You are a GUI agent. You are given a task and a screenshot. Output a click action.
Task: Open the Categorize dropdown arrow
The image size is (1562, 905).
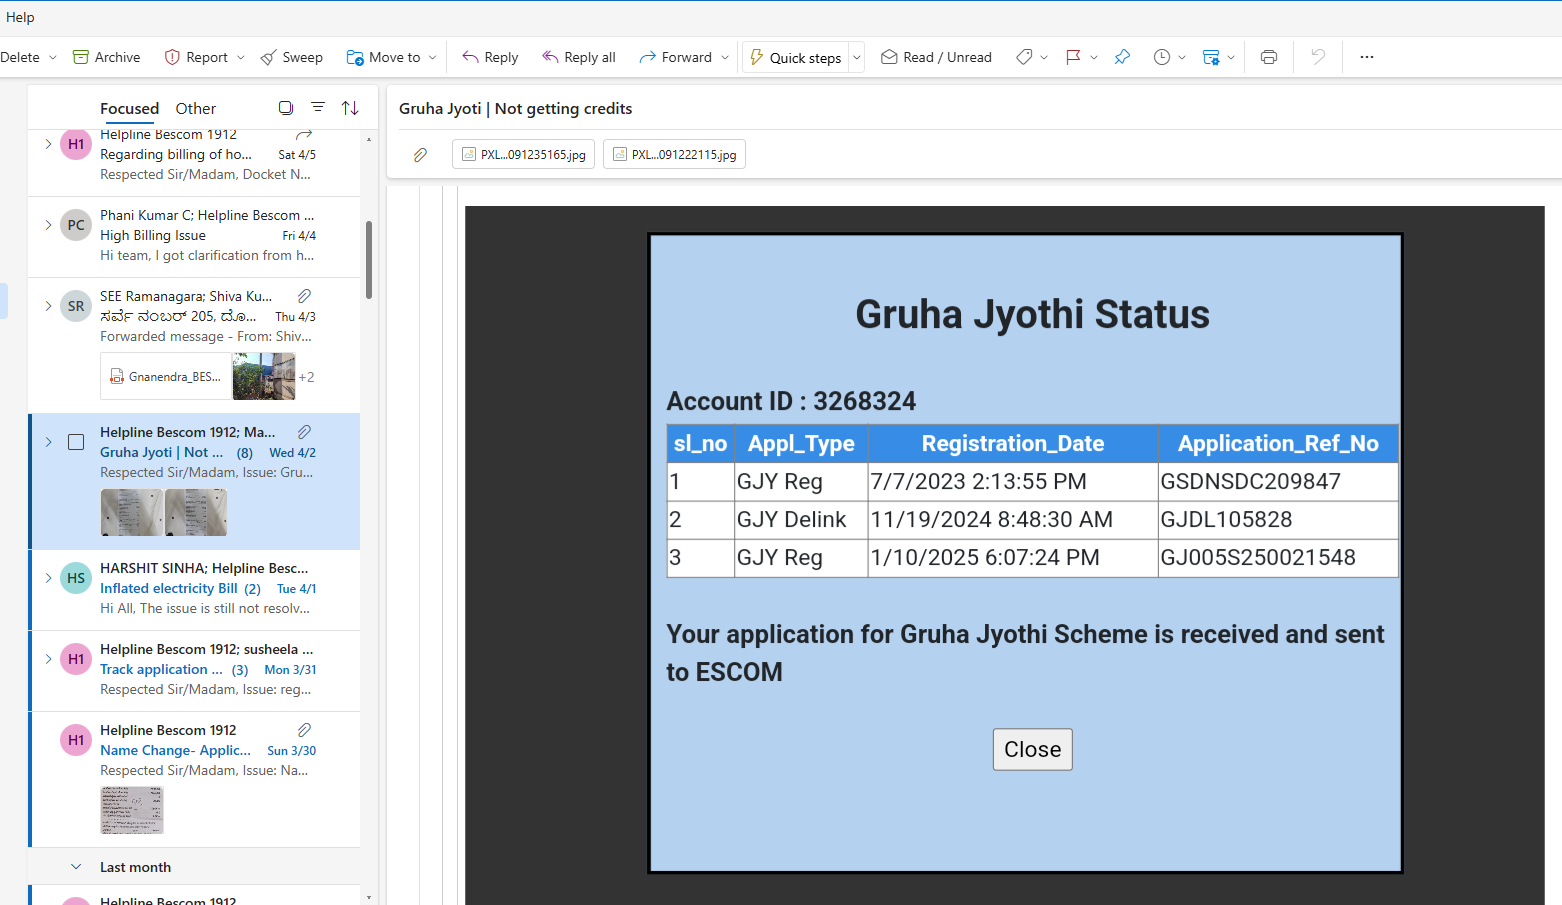point(1044,57)
